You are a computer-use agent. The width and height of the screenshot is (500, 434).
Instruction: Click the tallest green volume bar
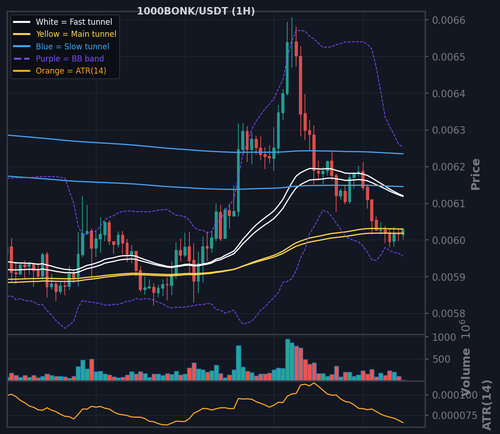click(x=288, y=360)
